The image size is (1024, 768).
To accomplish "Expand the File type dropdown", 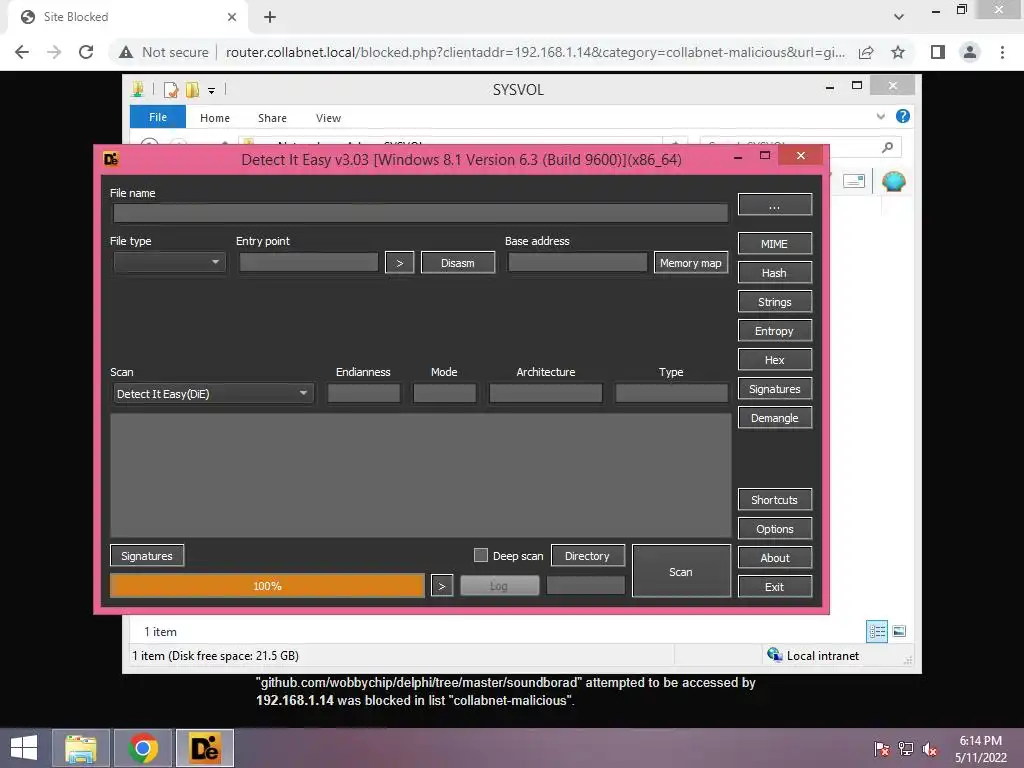I will click(x=169, y=262).
